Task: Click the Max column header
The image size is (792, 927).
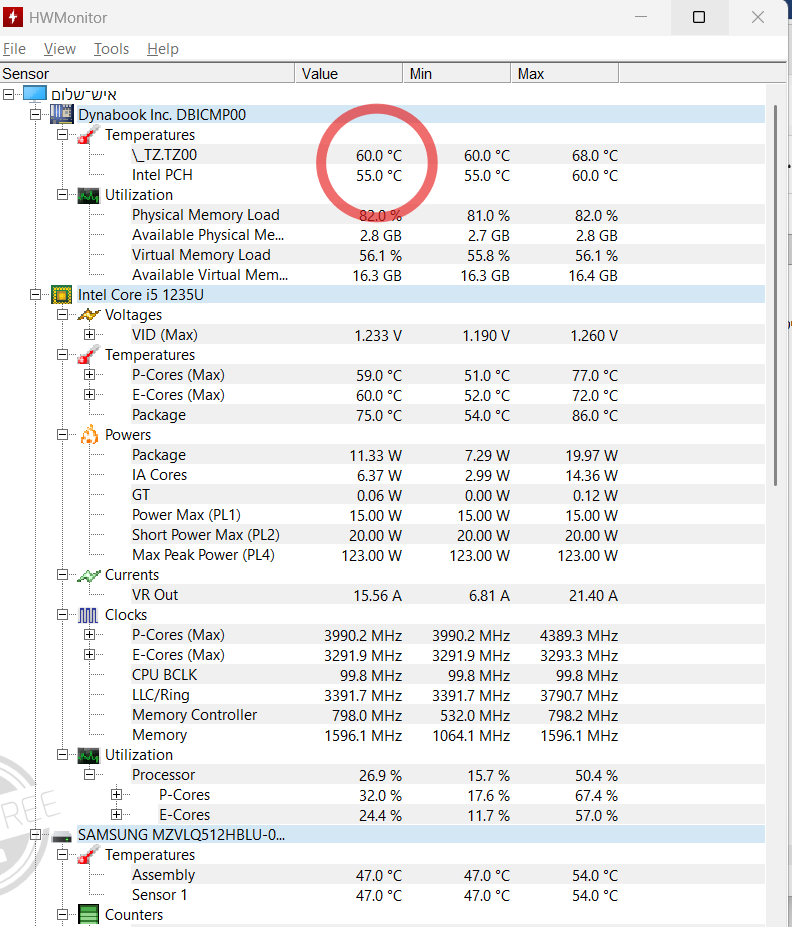Action: click(564, 74)
